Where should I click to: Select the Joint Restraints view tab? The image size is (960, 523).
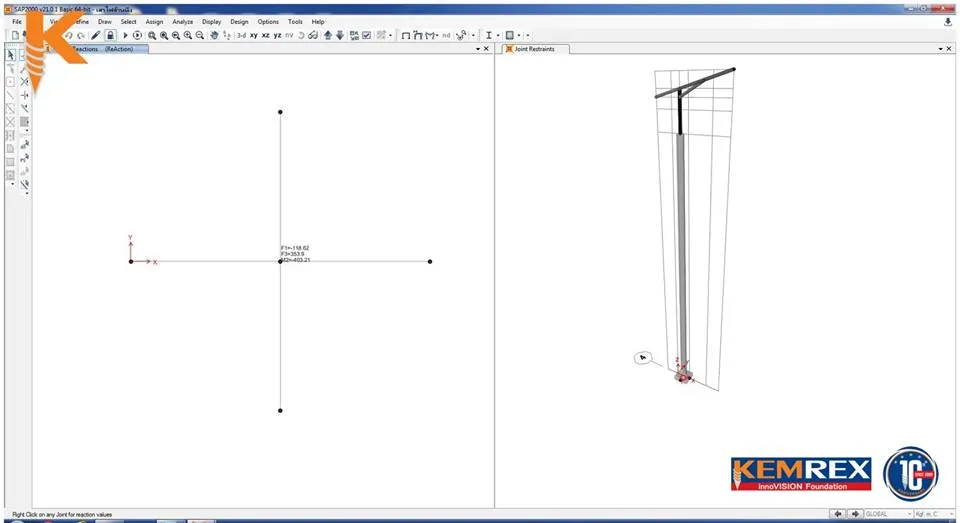coord(535,48)
